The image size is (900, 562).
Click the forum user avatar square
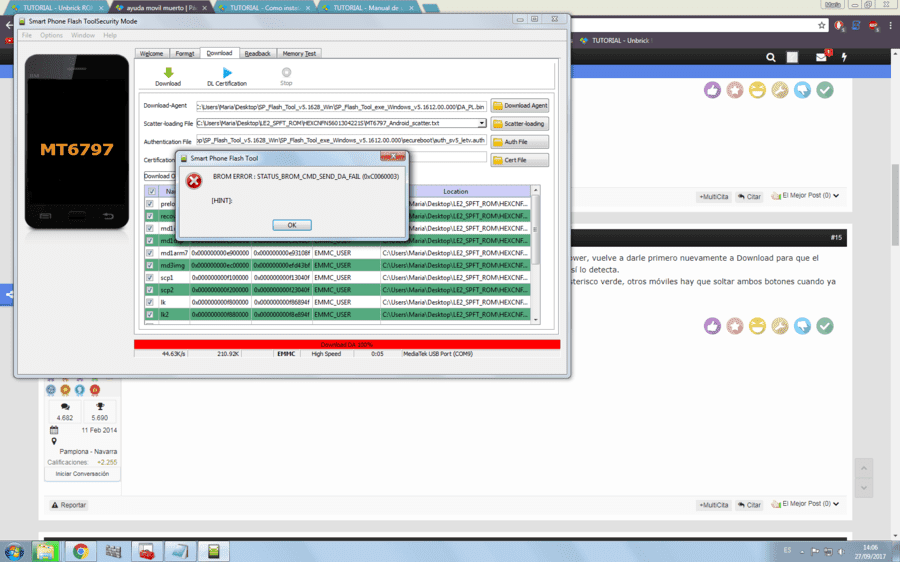(792, 57)
